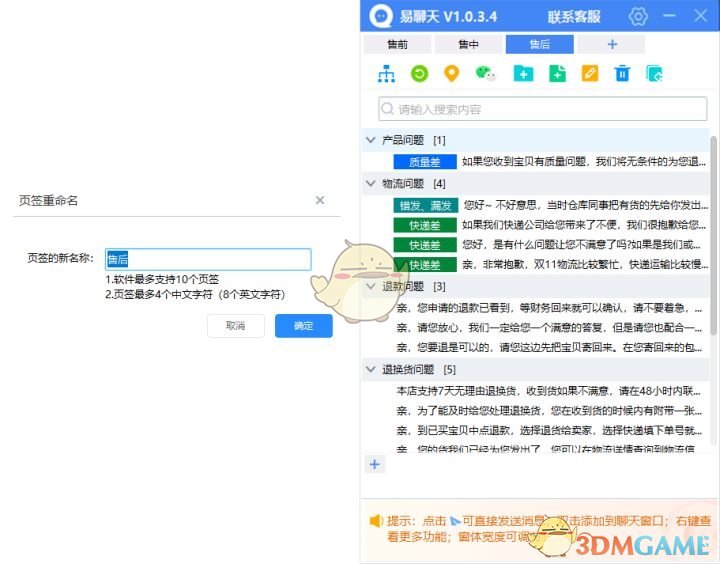Screen dimensions: 720x564
Task: Click the orange pencil edit icon
Action: coord(590,74)
